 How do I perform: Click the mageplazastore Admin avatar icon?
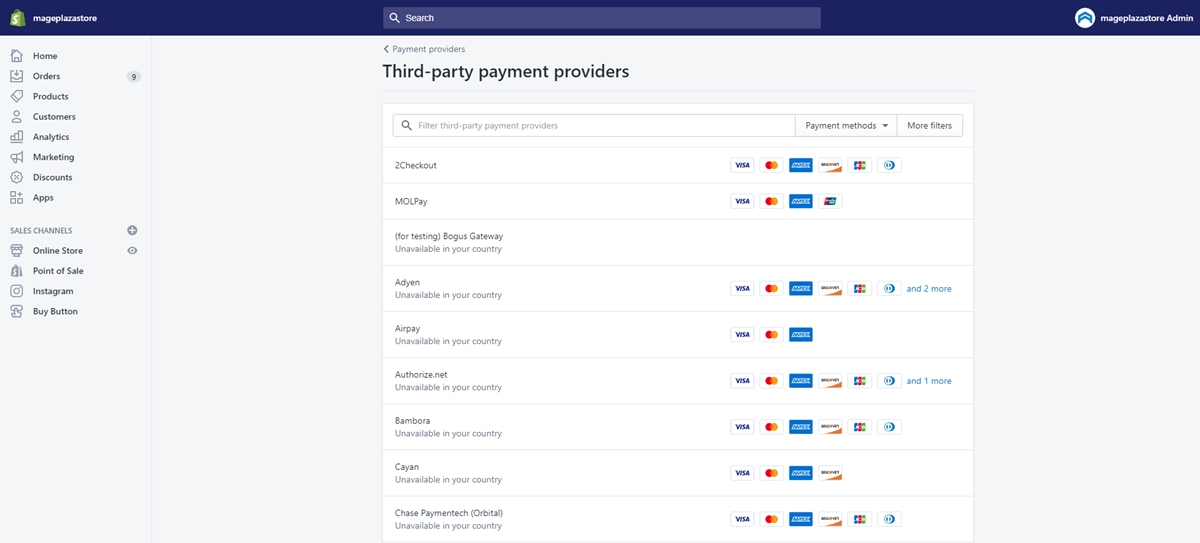(1085, 18)
